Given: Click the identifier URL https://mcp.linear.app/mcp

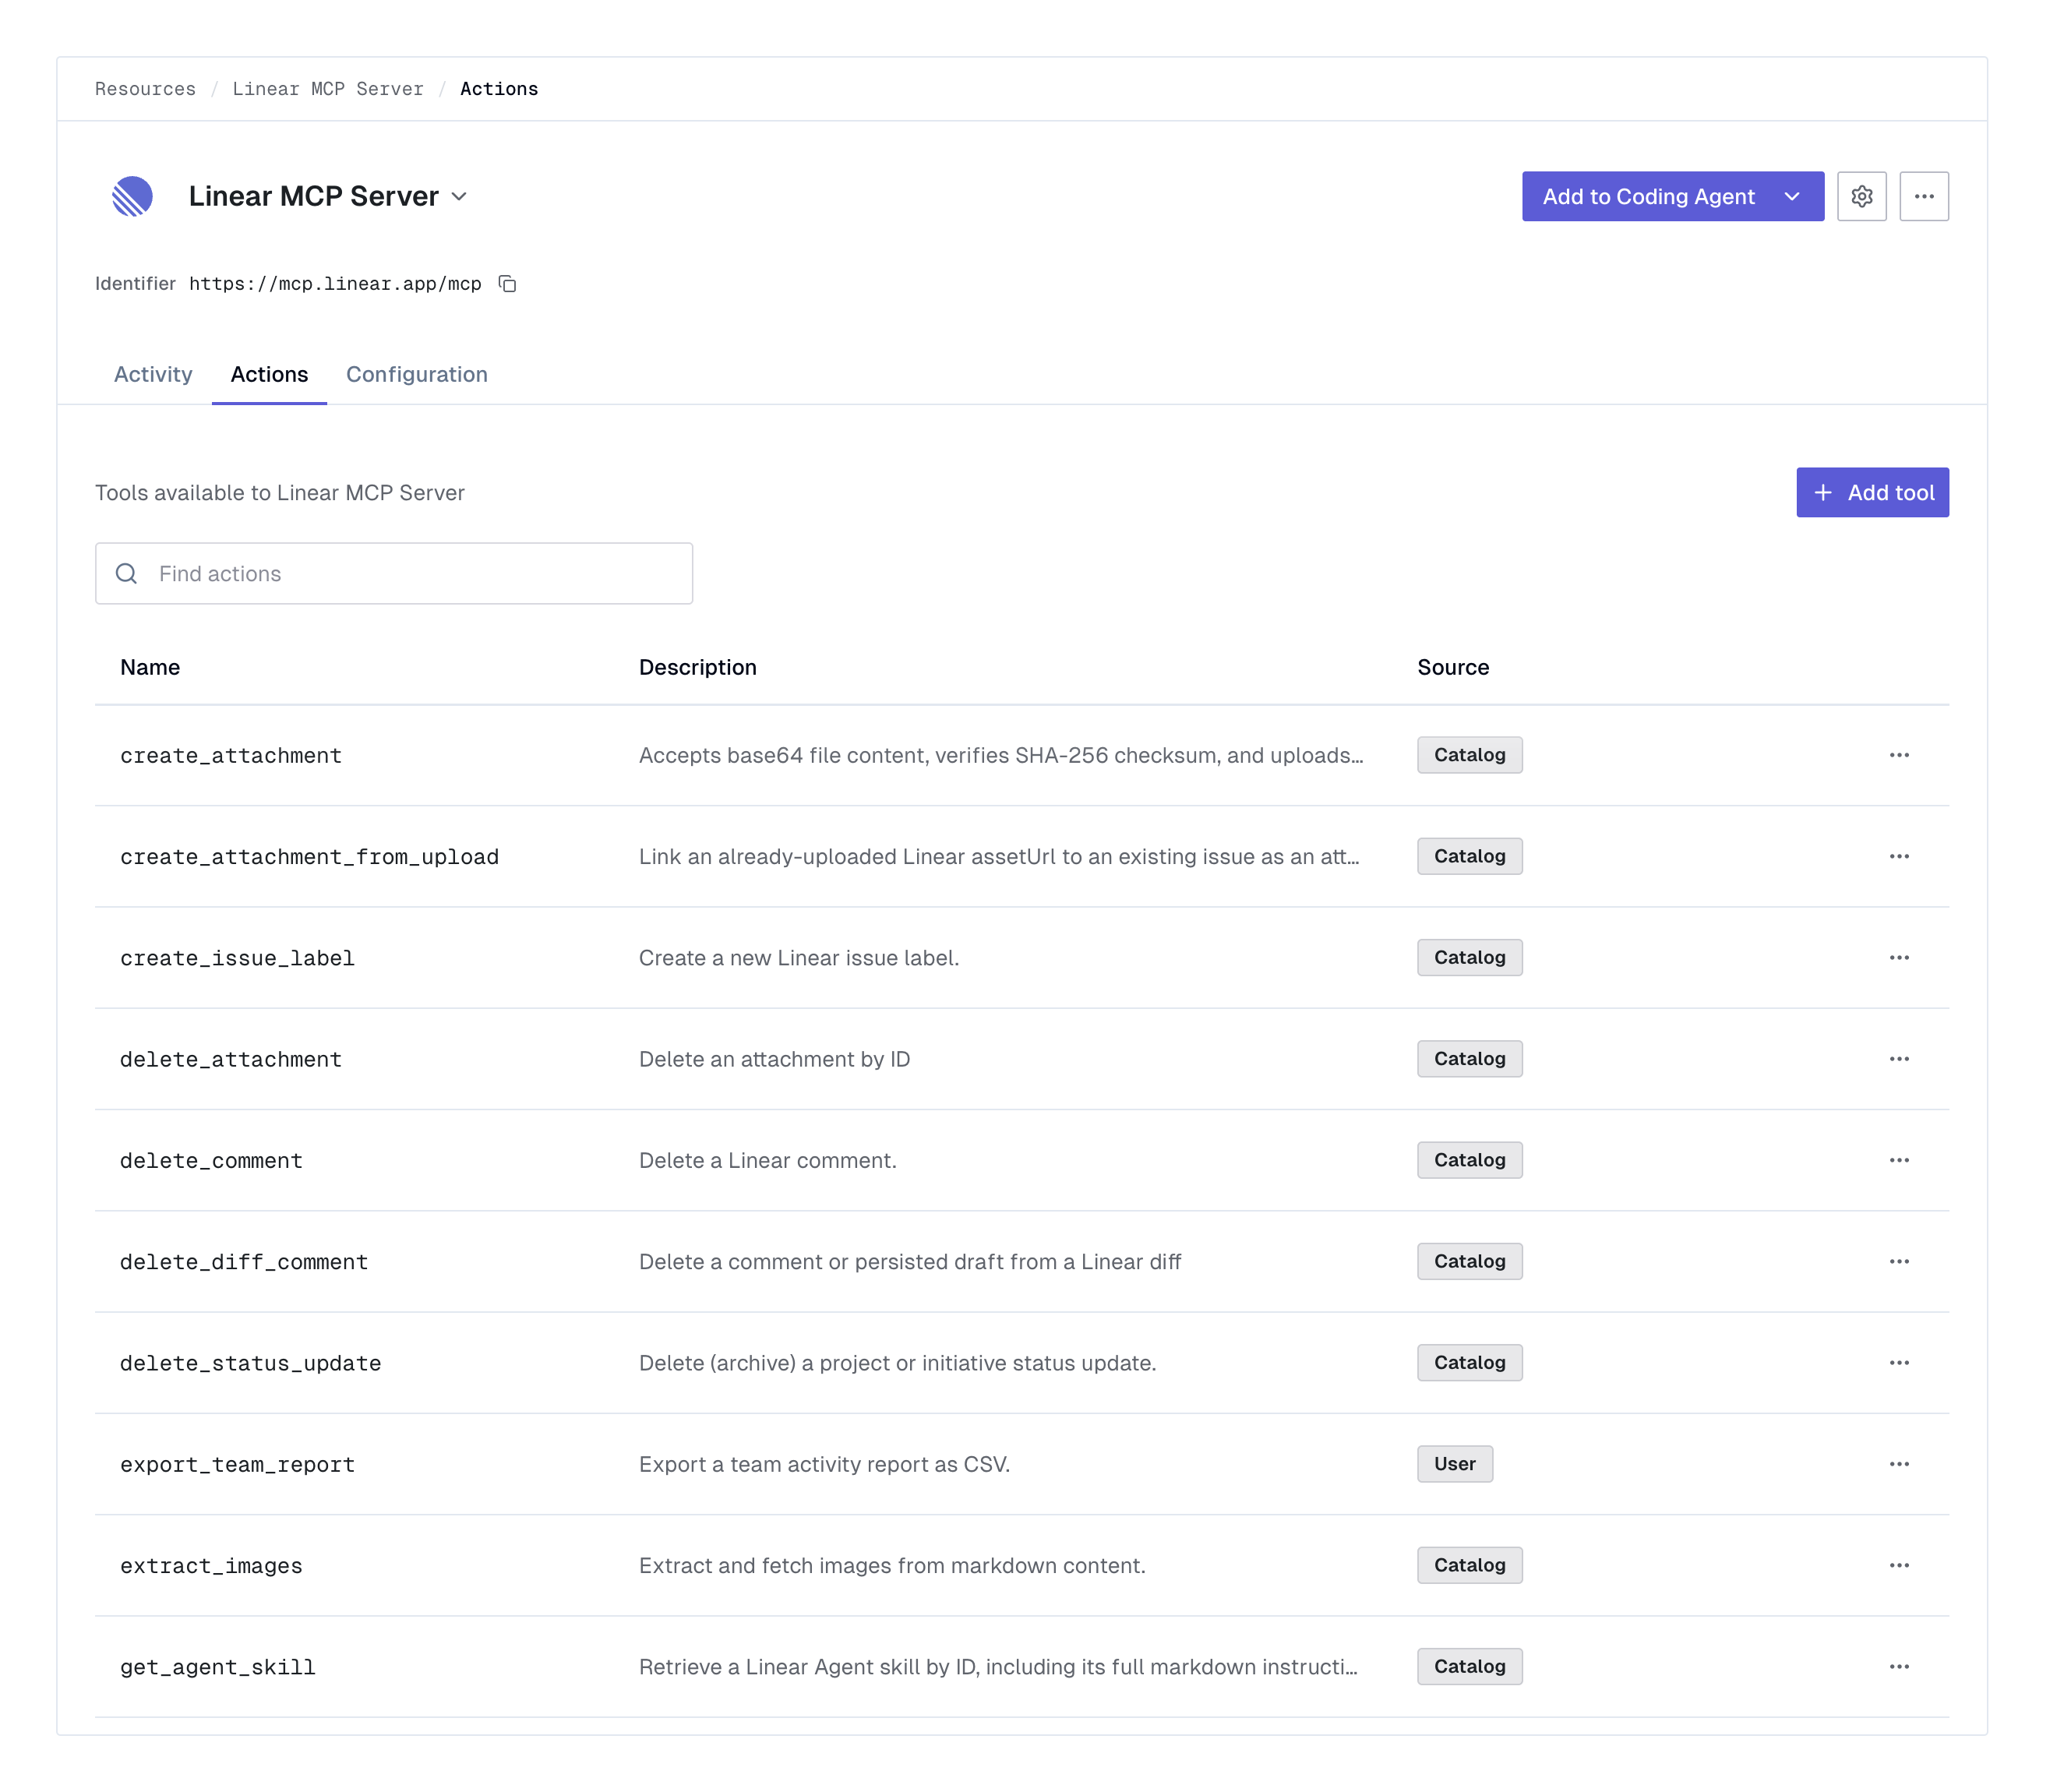Looking at the screenshot, I should click(x=335, y=284).
